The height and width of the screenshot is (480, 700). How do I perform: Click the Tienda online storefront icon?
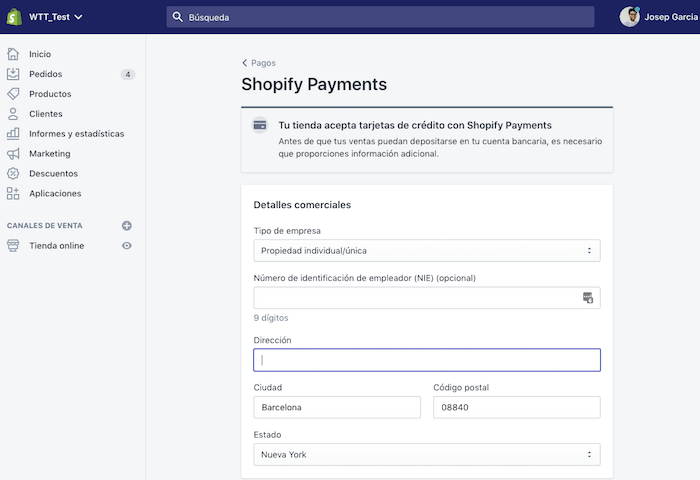[13, 246]
